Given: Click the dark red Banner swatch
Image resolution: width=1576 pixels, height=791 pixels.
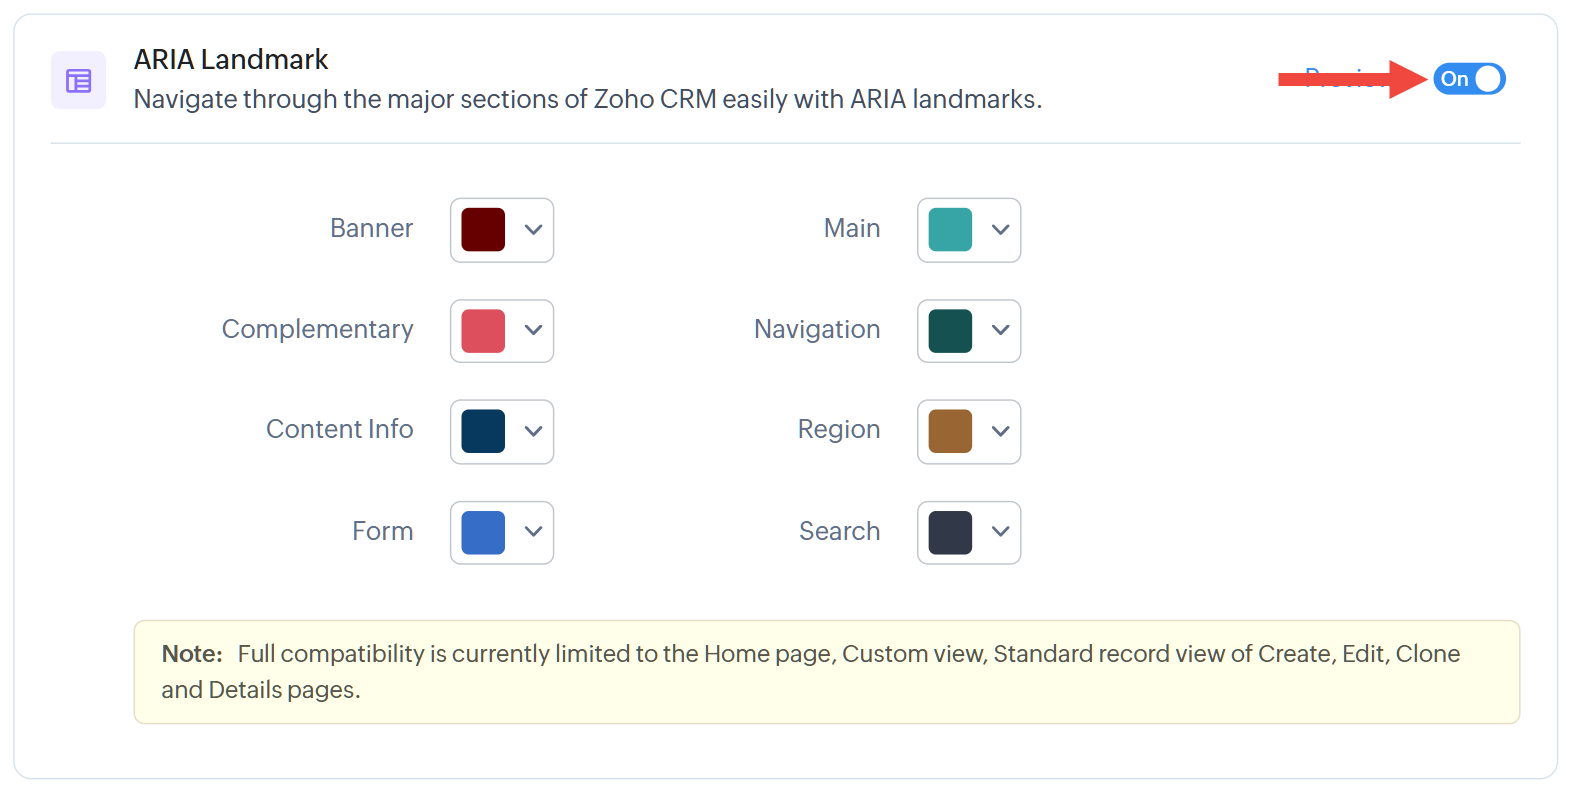Looking at the screenshot, I should click(483, 230).
